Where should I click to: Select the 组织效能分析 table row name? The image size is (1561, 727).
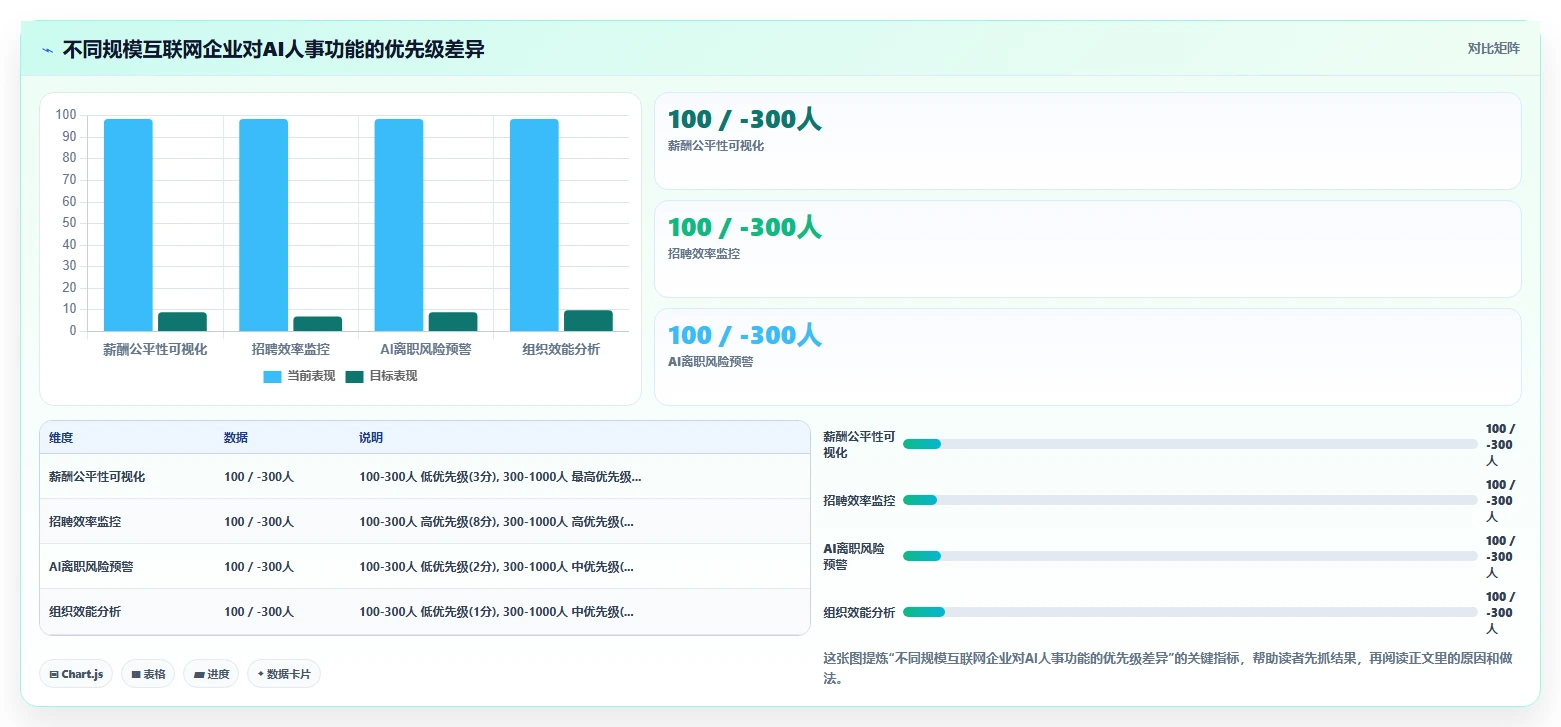[85, 612]
